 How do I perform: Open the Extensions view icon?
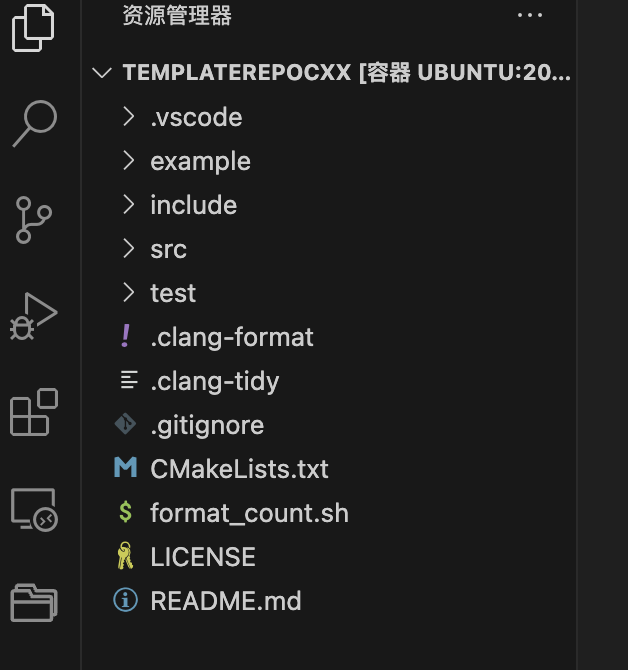pyautogui.click(x=34, y=412)
